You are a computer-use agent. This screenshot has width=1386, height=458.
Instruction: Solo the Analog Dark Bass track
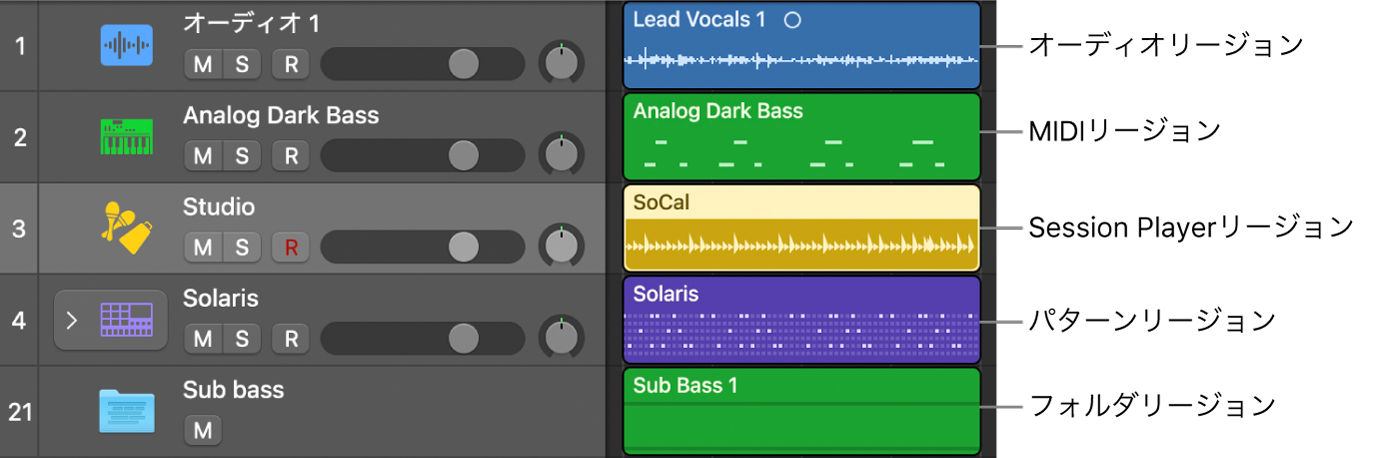pos(242,156)
